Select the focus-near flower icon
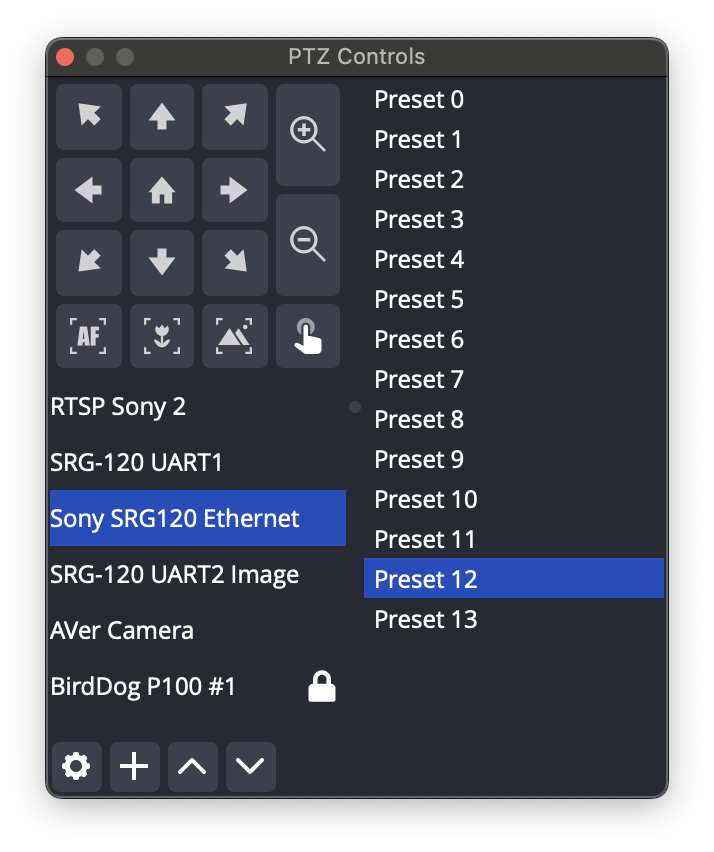Viewport: 714px width, 852px height. [x=161, y=336]
